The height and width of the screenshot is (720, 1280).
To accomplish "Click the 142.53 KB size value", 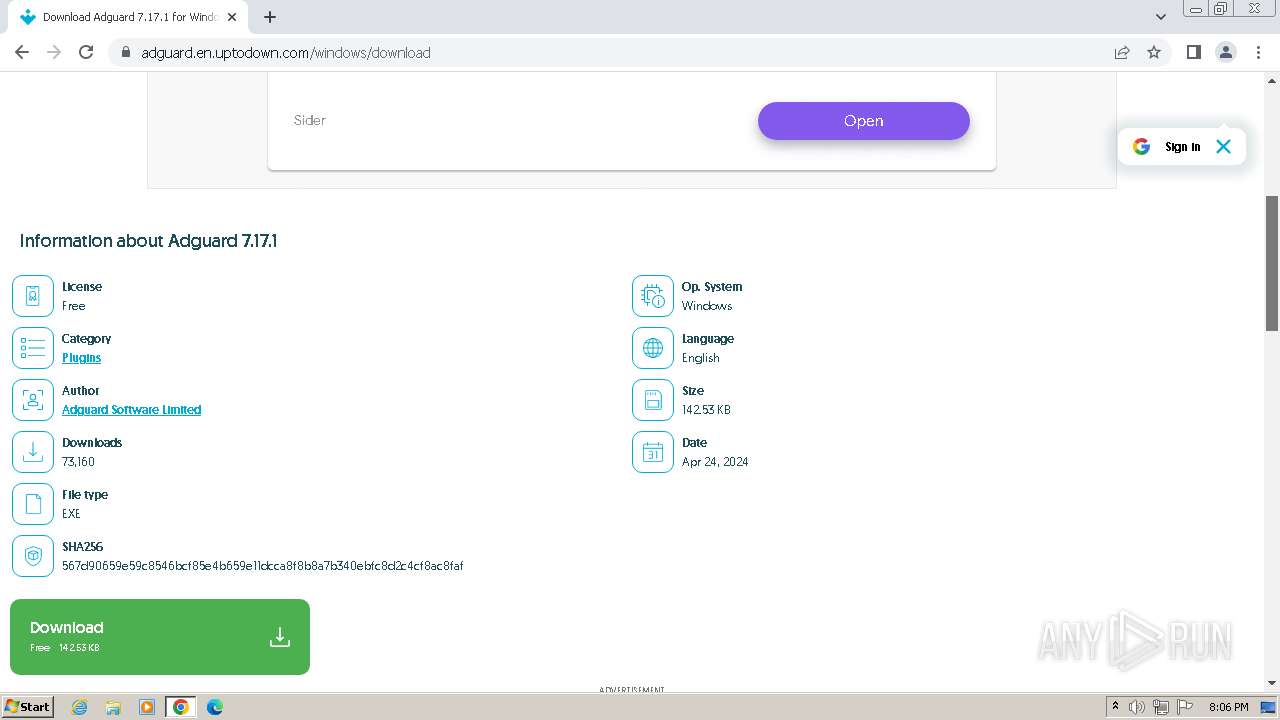I will pyautogui.click(x=706, y=410).
